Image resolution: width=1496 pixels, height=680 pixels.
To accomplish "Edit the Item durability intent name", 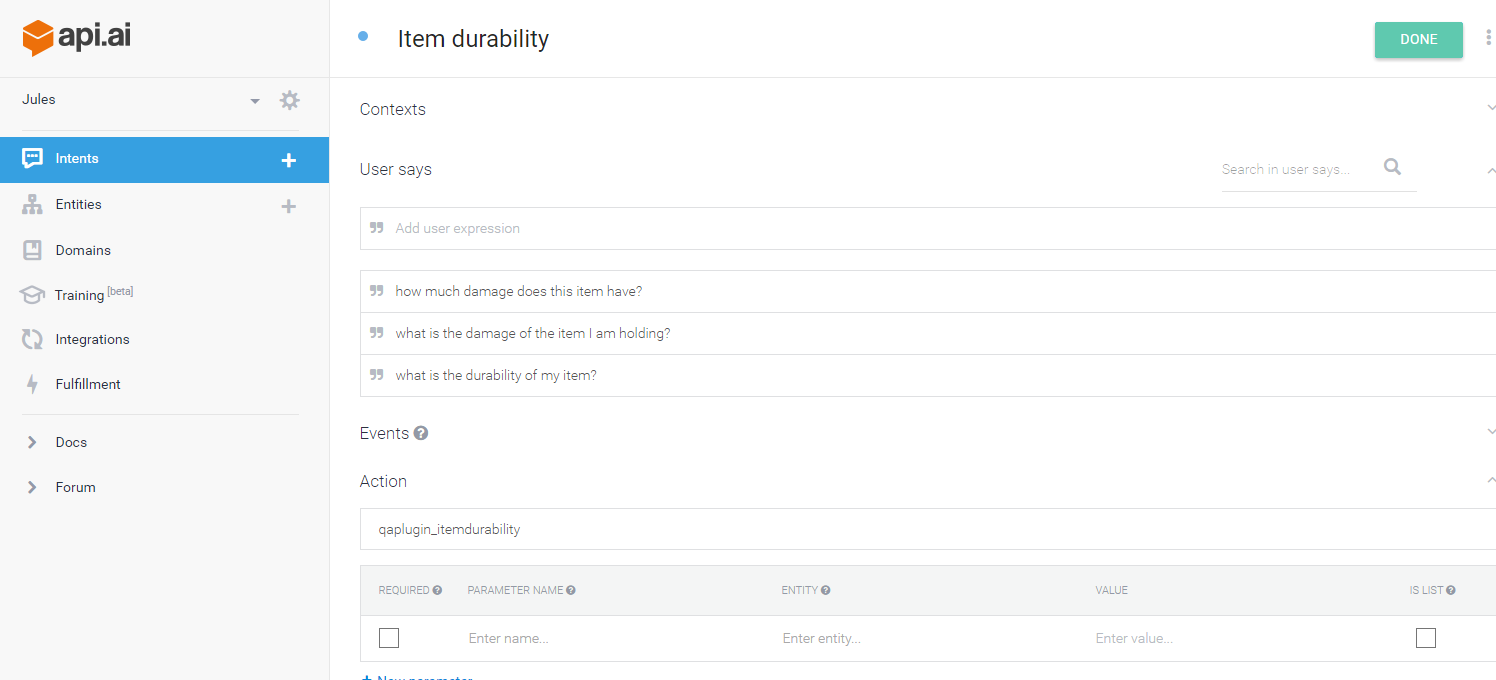I will 473,39.
